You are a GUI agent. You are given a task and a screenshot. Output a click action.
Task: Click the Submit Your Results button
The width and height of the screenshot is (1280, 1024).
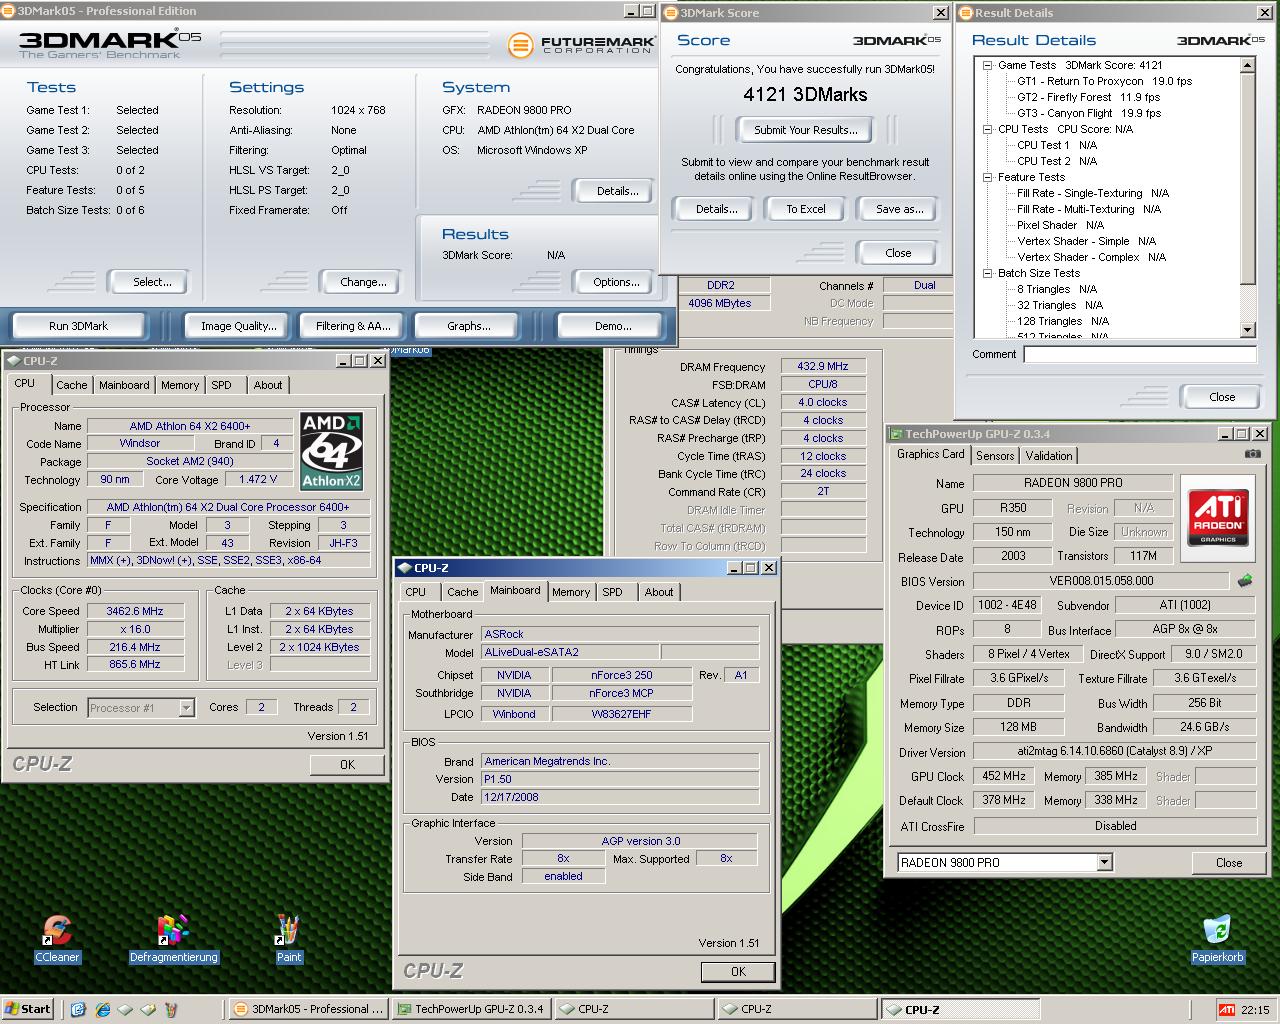[x=805, y=130]
